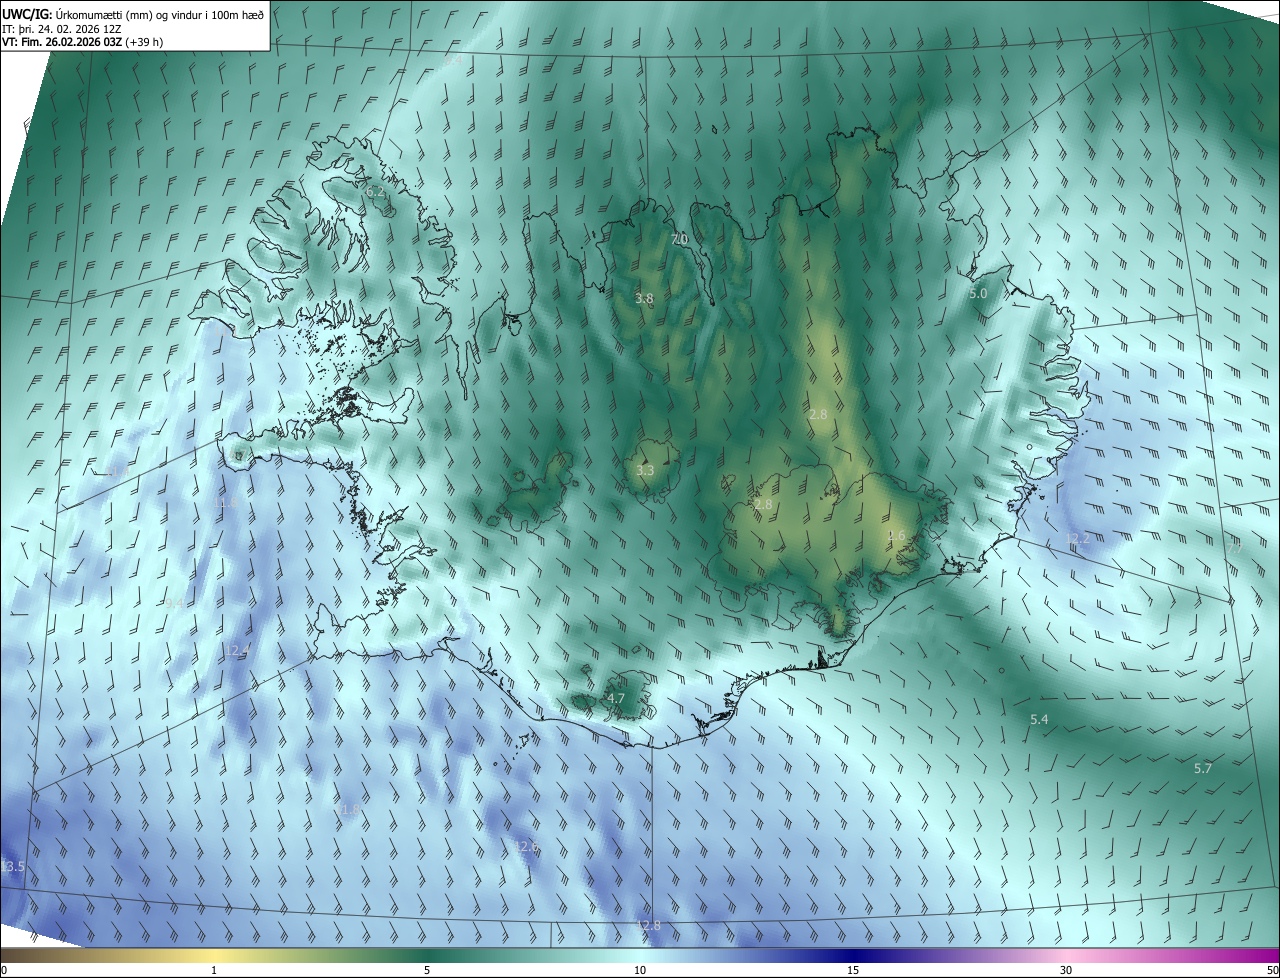Click the color scale tick label 0

click(x=4, y=970)
